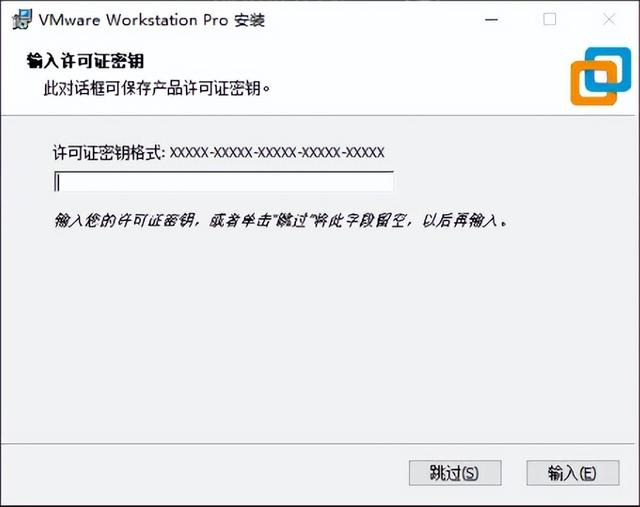Click the orange square of VMware logo
This screenshot has width=640, height=507.
point(594,83)
